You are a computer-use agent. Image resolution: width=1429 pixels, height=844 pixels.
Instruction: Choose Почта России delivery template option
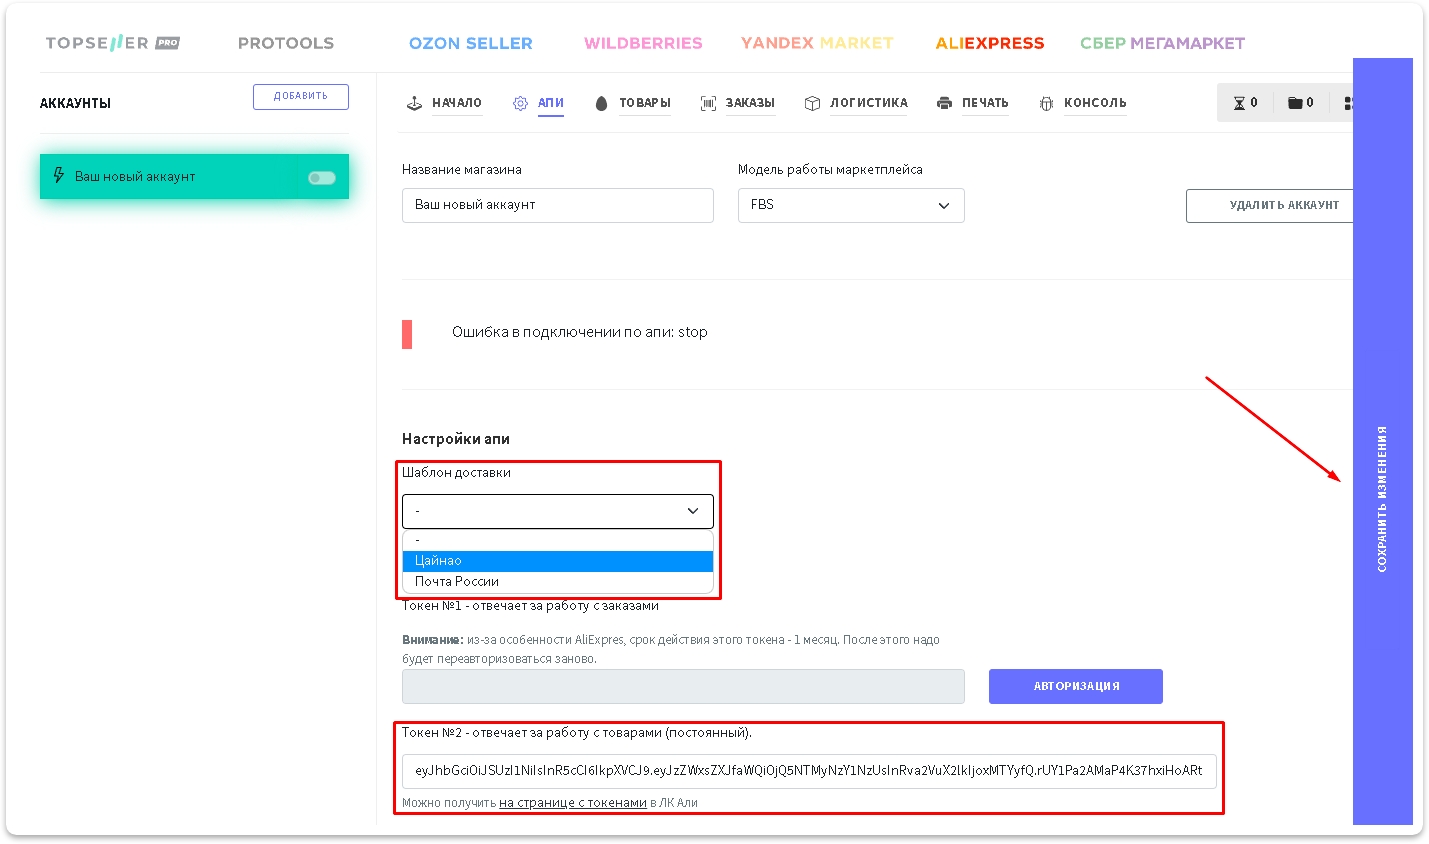(557, 582)
